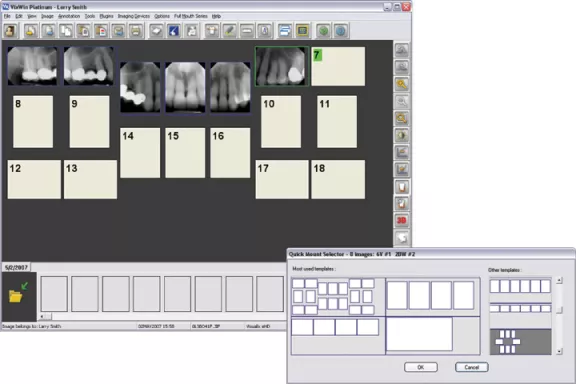Click left arrow of image tray scrollbar
This screenshot has height=384, width=576.
point(42,316)
